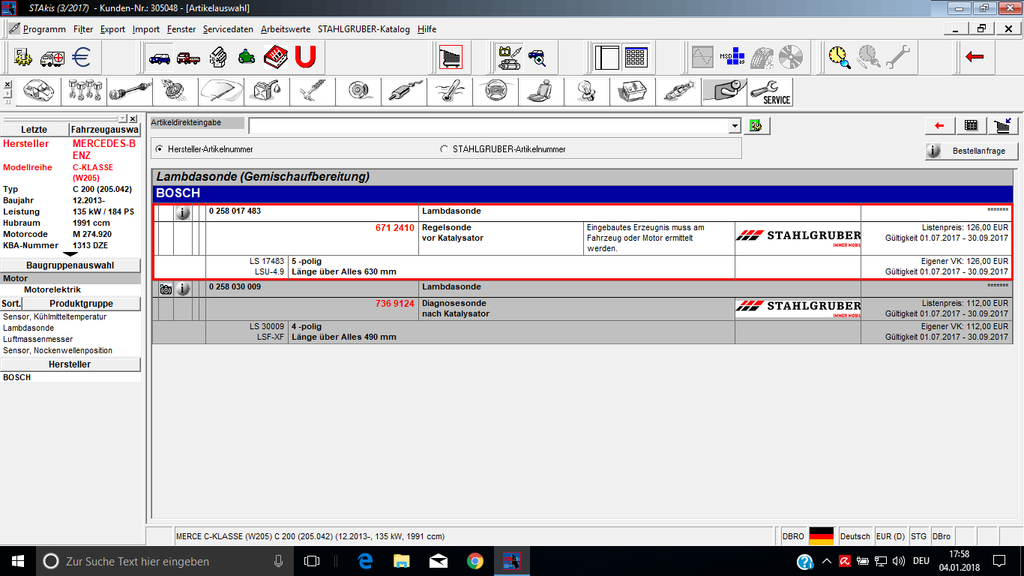Select car seat interior group icon
The image size is (1024, 576).
541,91
